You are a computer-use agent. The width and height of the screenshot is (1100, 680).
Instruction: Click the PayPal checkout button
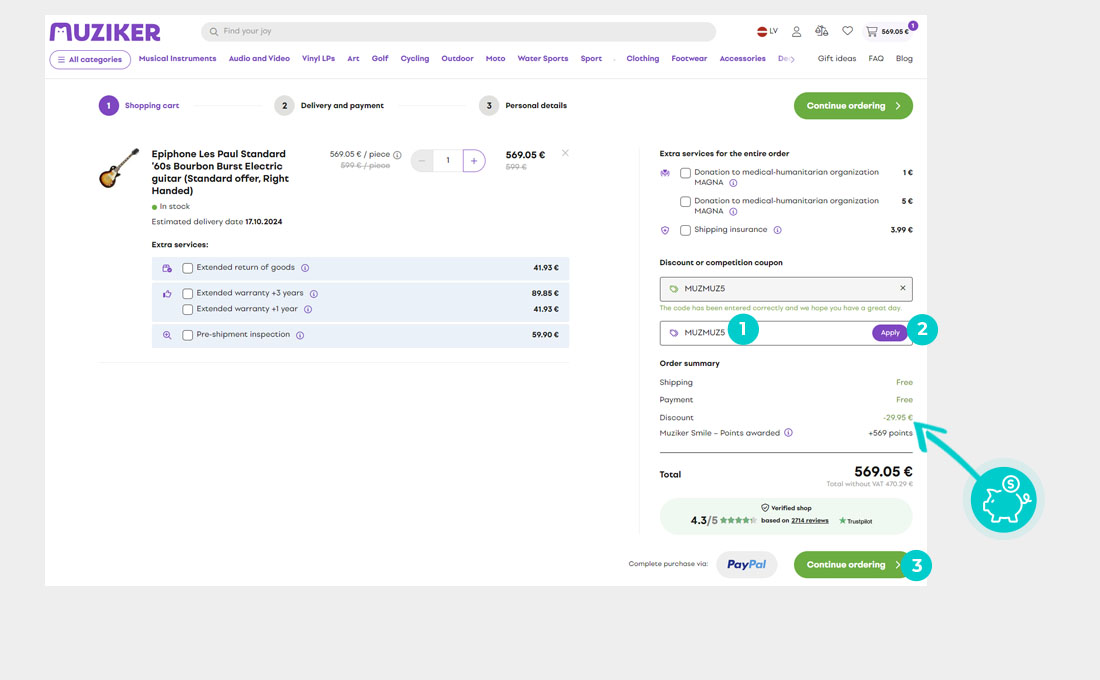746,565
